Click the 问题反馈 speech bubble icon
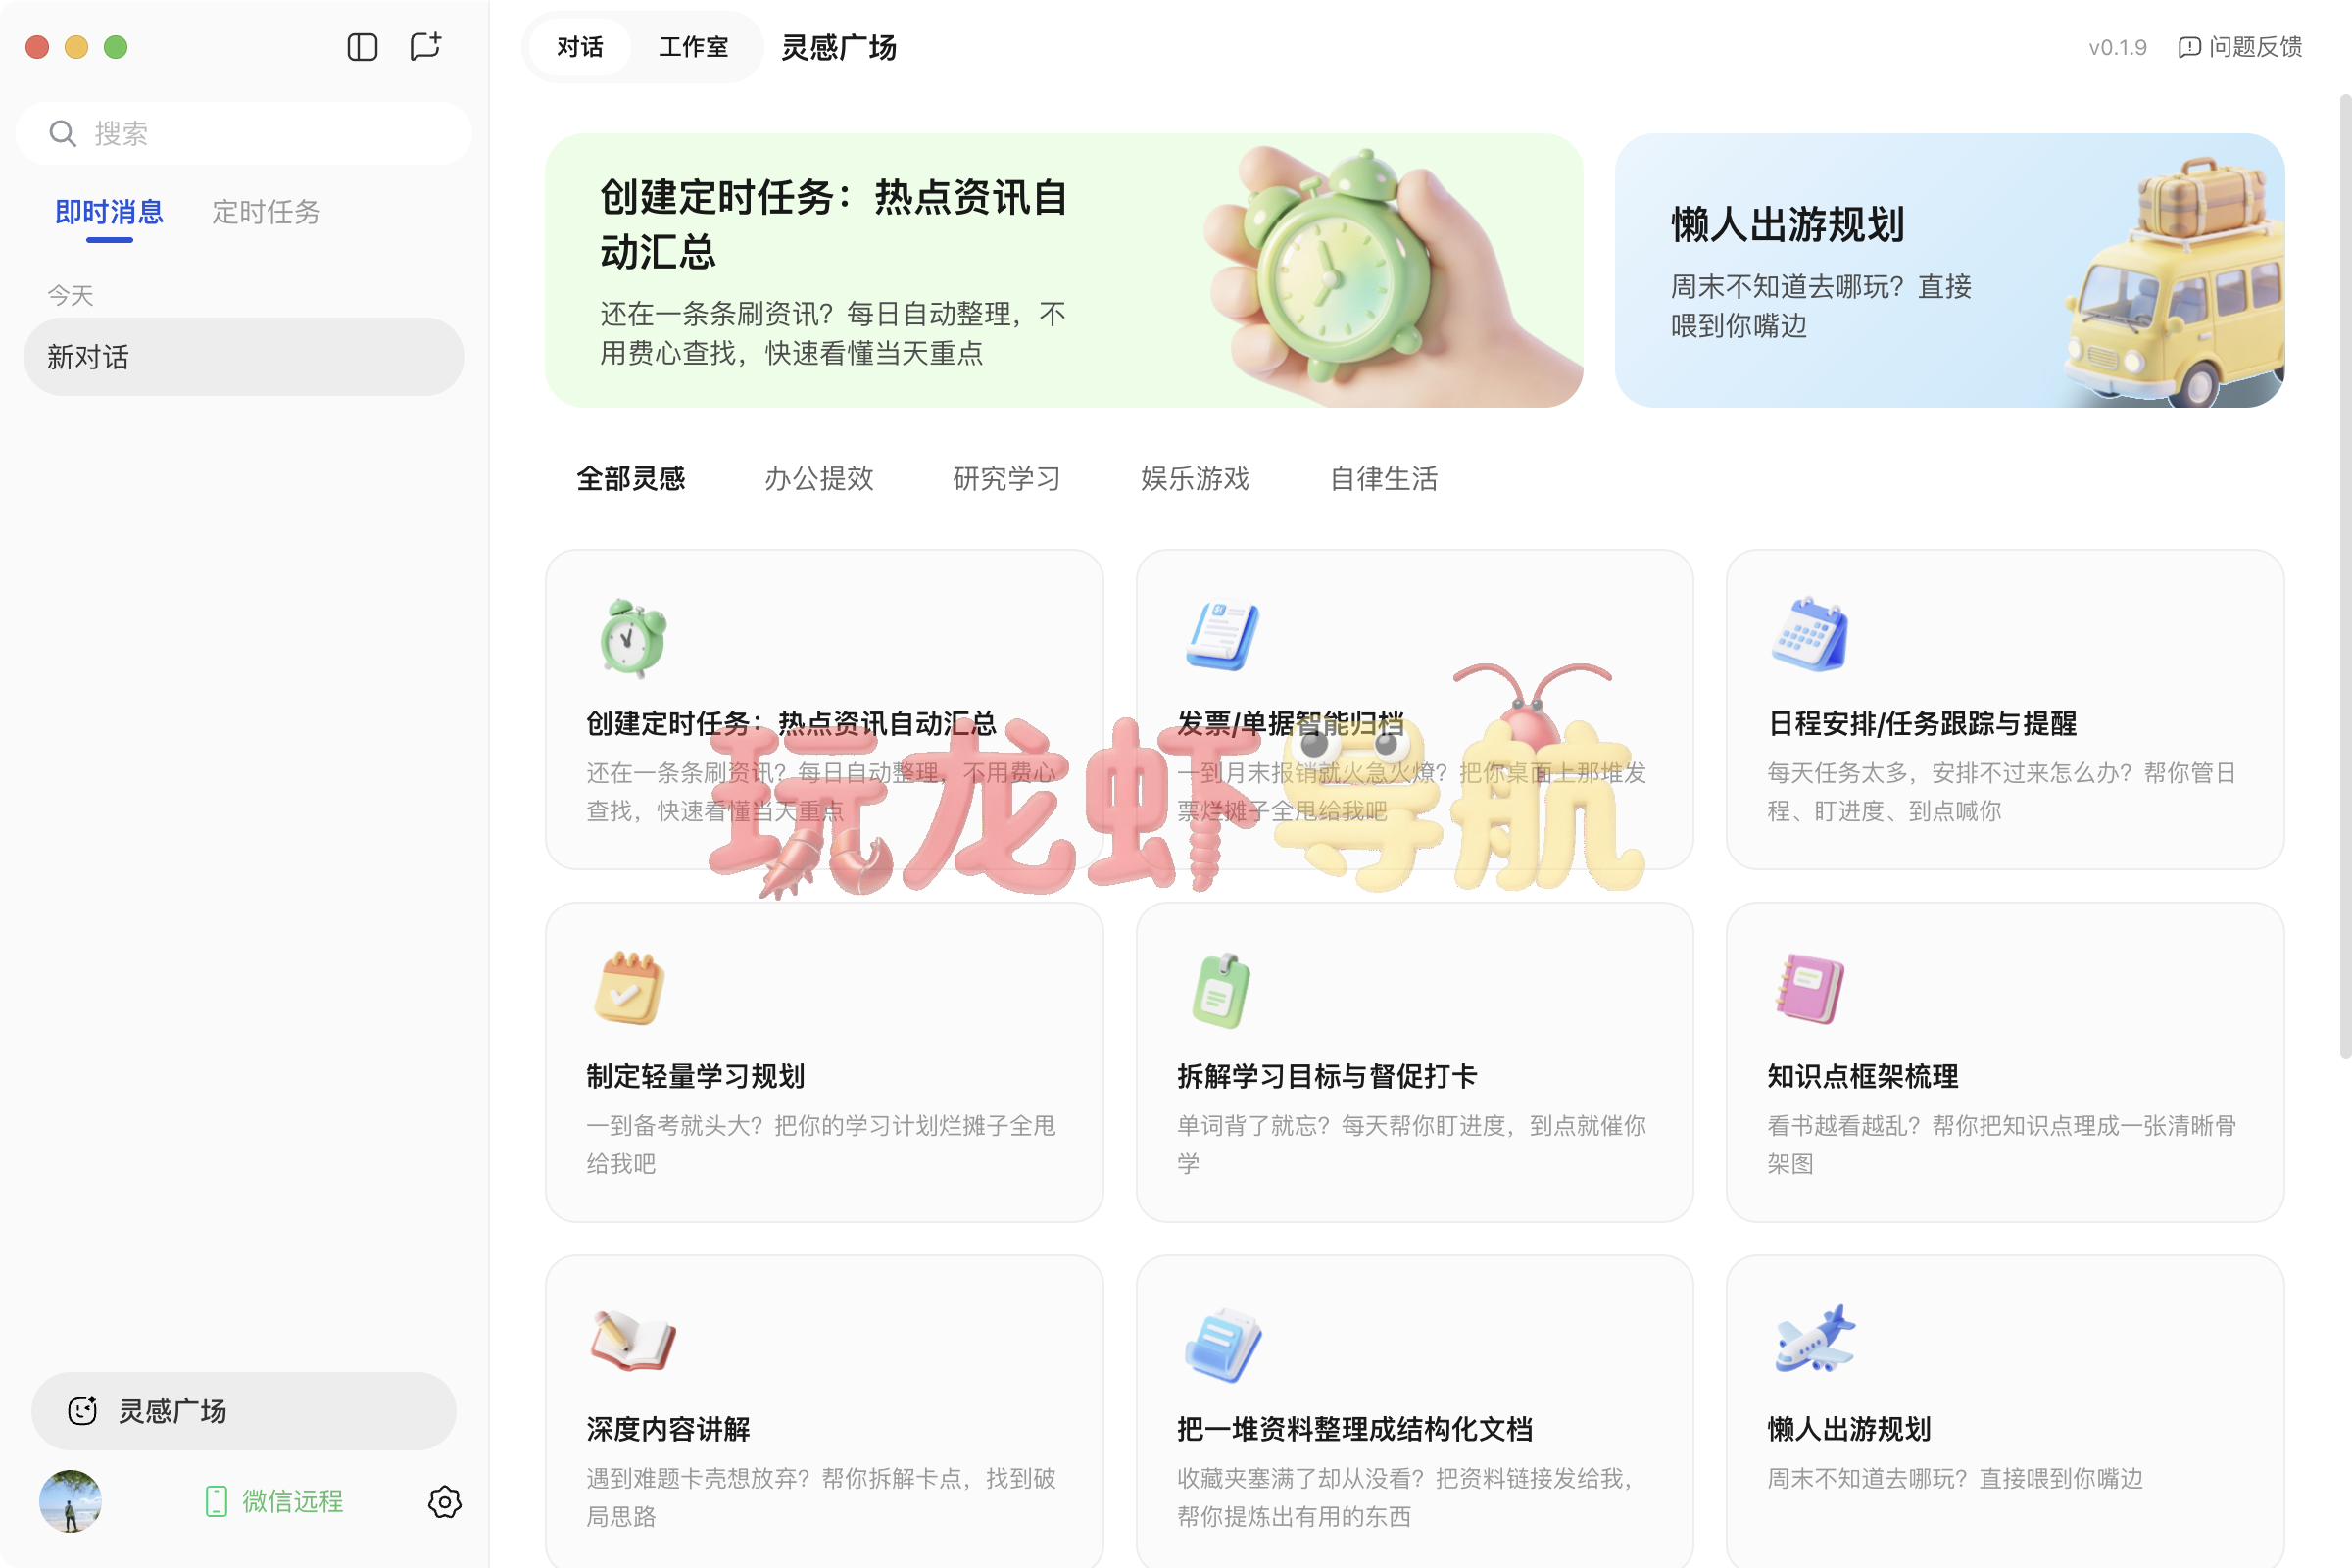The height and width of the screenshot is (1568, 2352). pyautogui.click(x=2189, y=47)
